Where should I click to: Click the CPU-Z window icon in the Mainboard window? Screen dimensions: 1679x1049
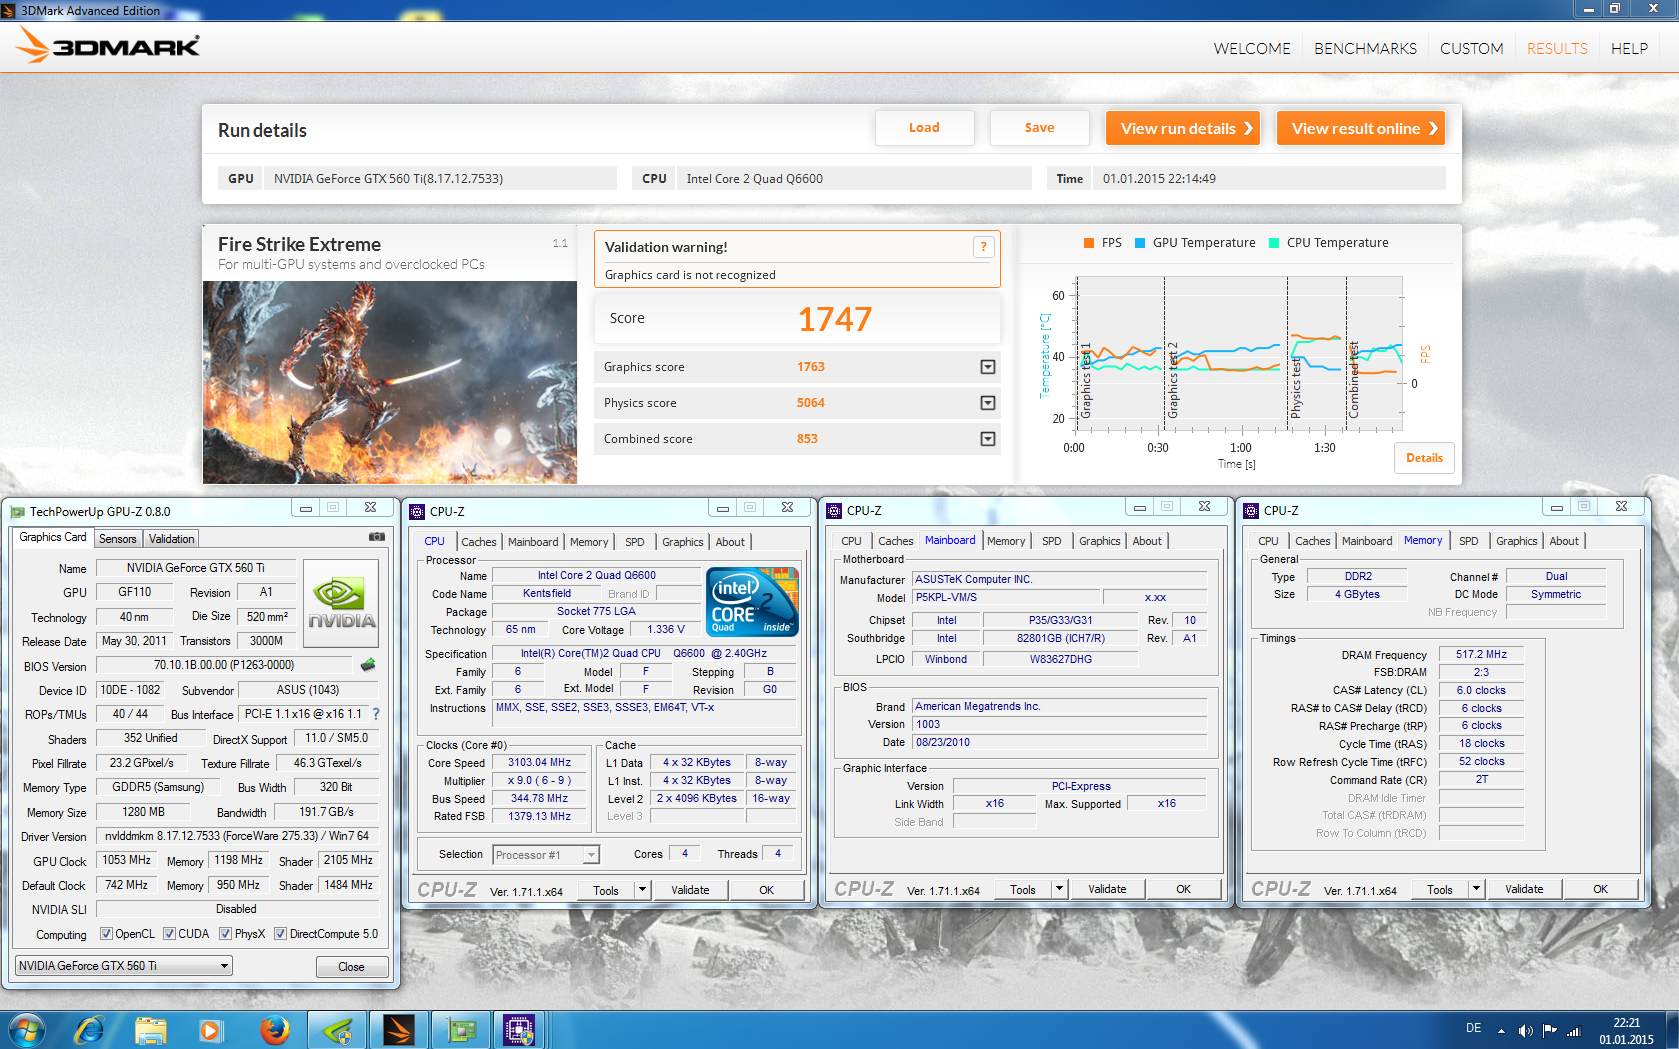point(834,510)
